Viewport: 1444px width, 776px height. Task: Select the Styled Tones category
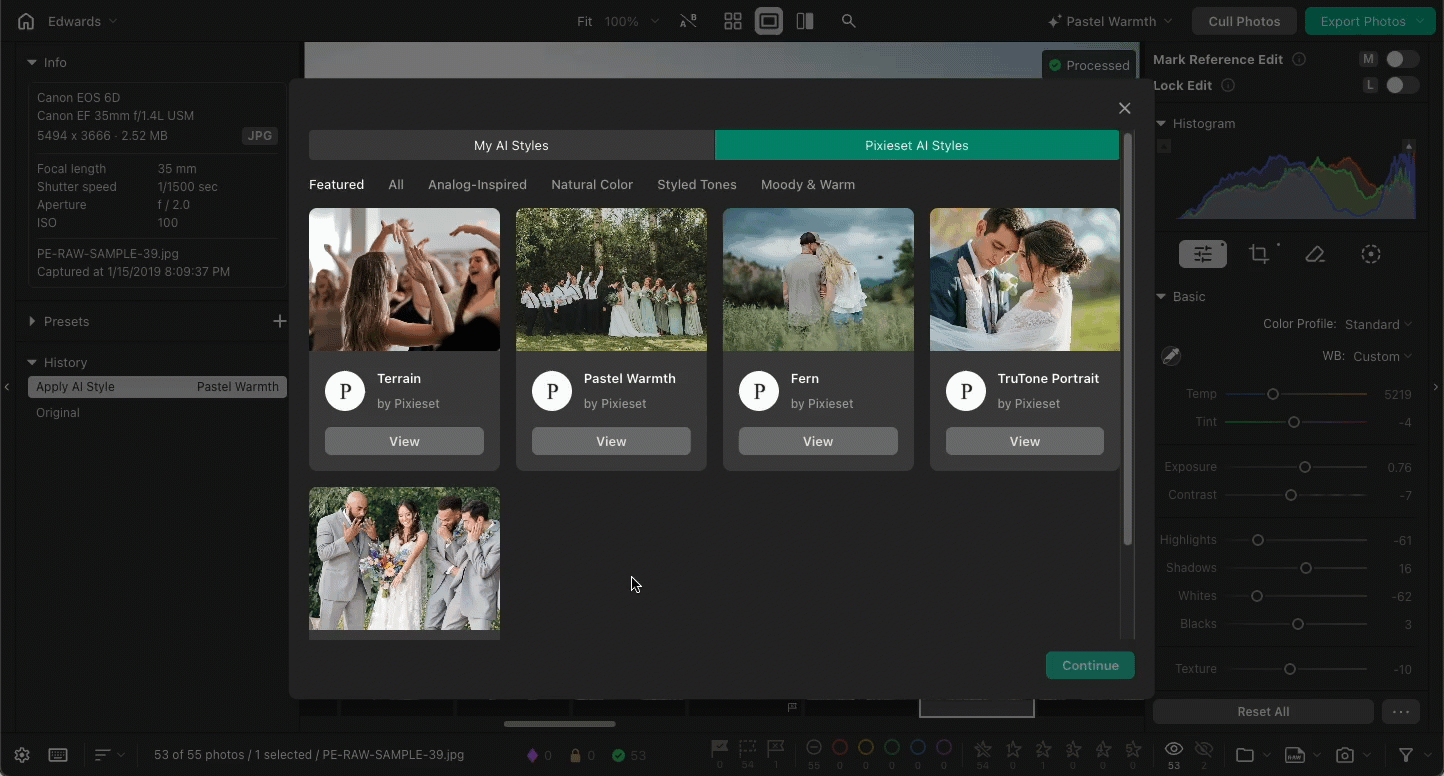coord(697,185)
